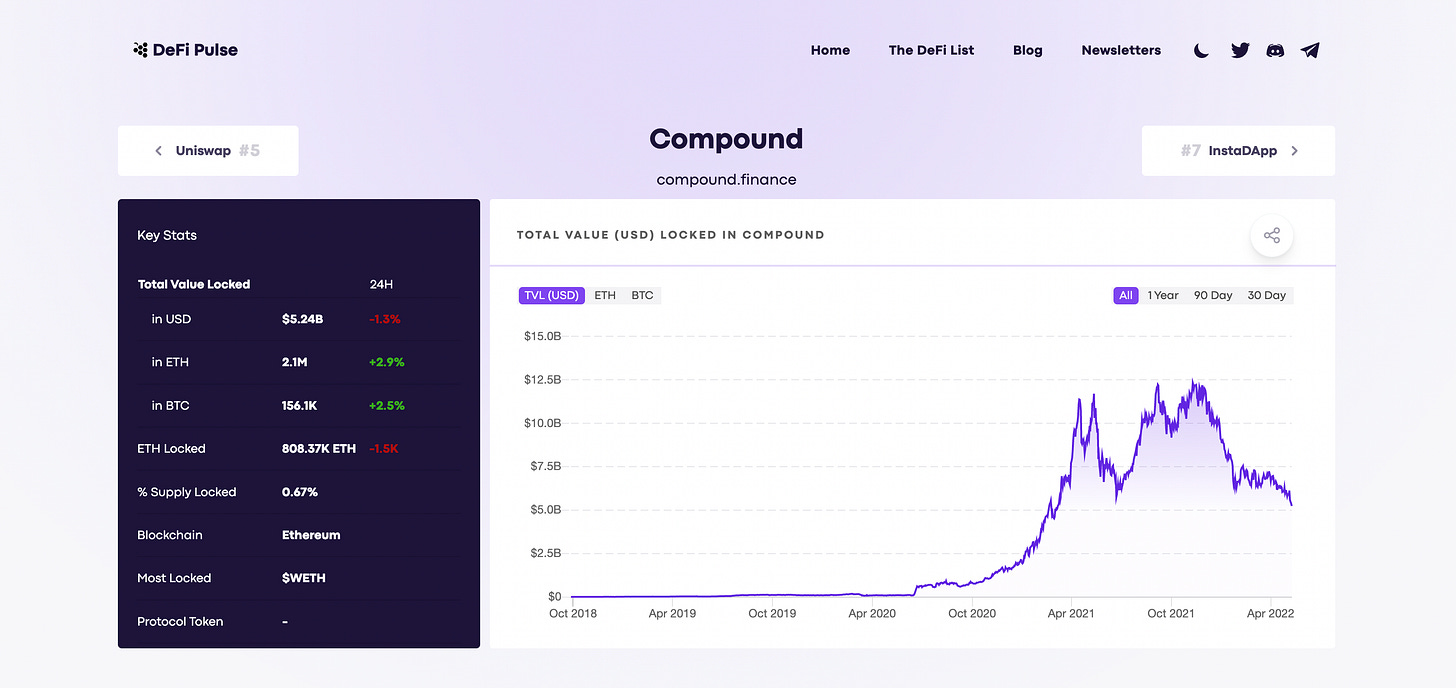Go to previous project Uniswap #5
1456x688 pixels.
click(208, 151)
